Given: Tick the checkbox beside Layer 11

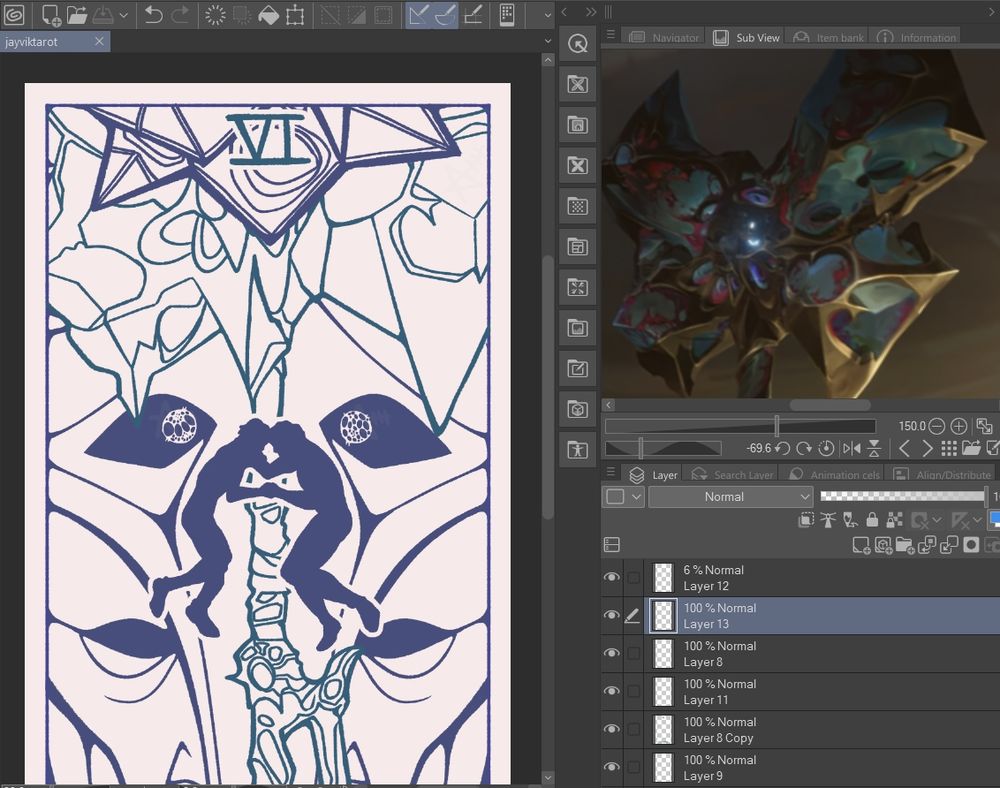Looking at the screenshot, I should click(633, 692).
